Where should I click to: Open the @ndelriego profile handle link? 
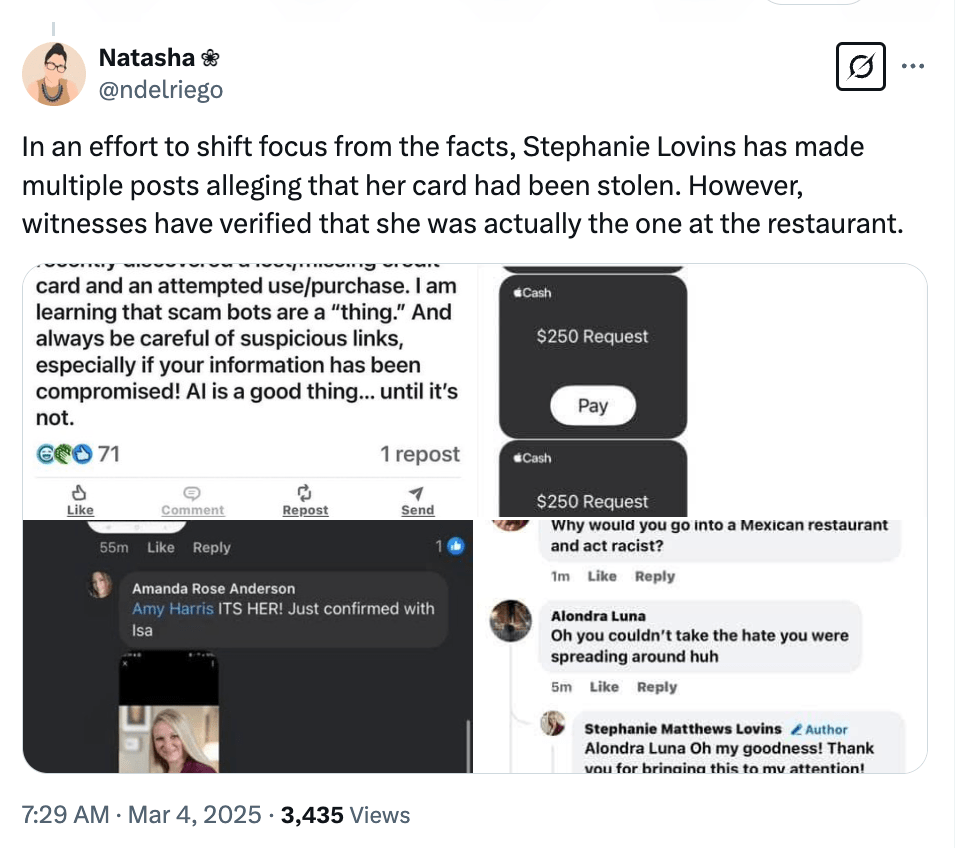161,90
